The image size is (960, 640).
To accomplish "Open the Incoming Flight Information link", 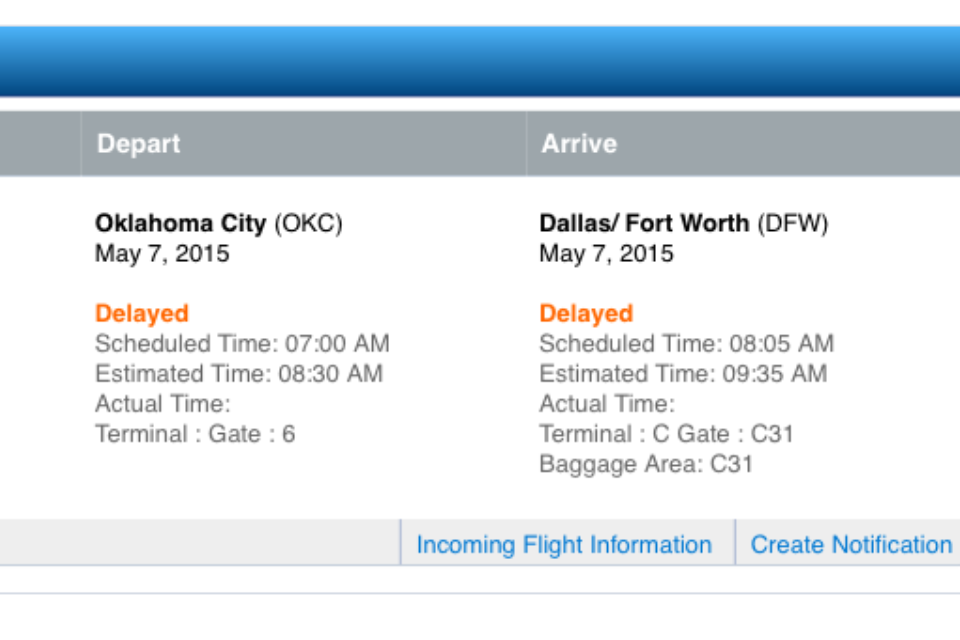I will click(x=564, y=545).
